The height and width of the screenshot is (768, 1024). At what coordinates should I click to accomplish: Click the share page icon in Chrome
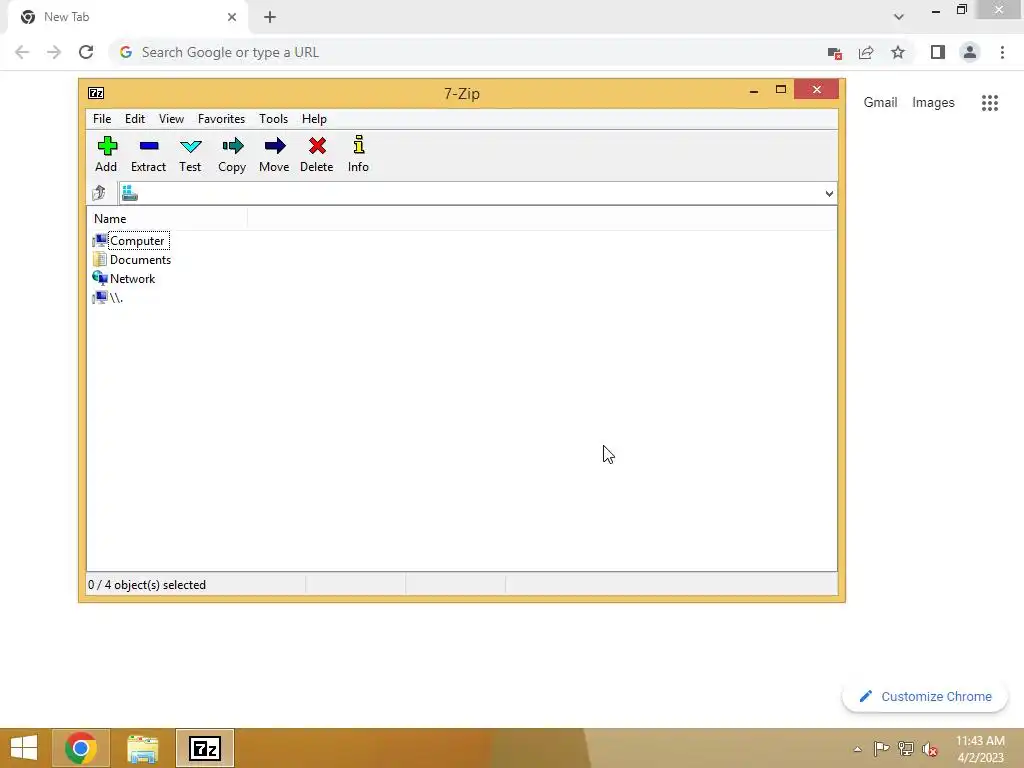click(x=866, y=52)
